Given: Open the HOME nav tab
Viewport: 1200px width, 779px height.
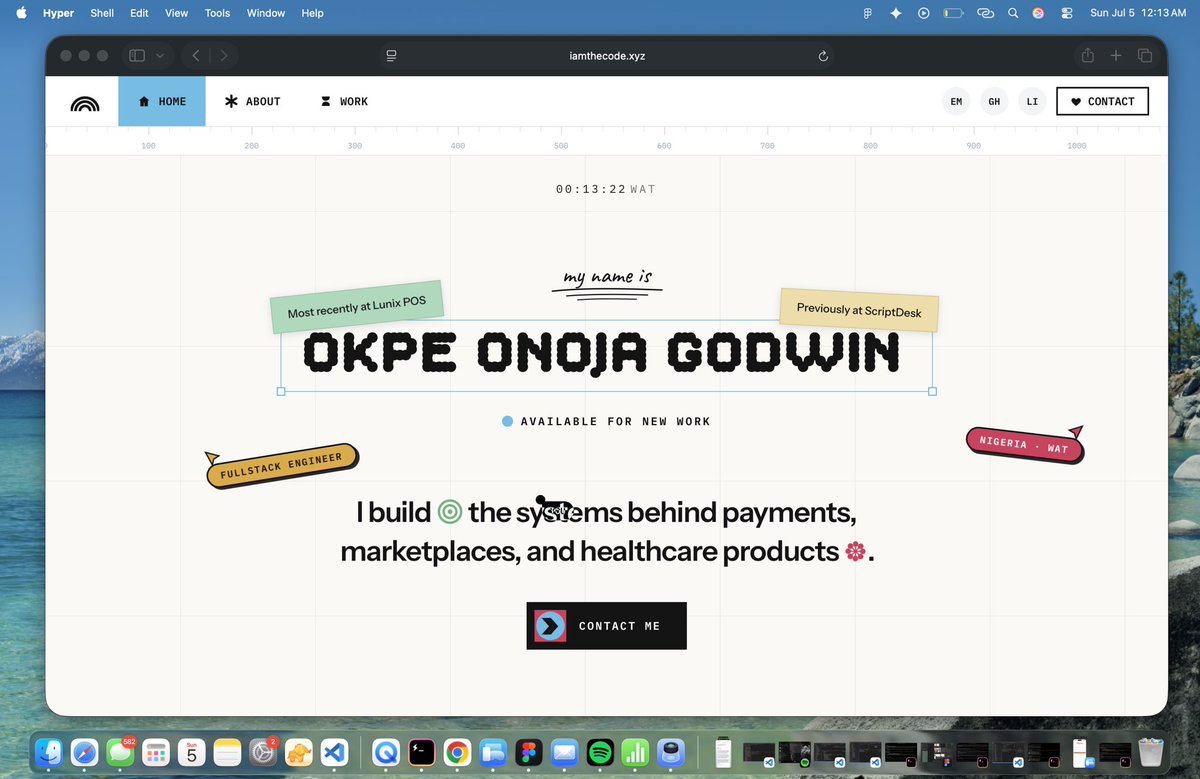Looking at the screenshot, I should 162,101.
